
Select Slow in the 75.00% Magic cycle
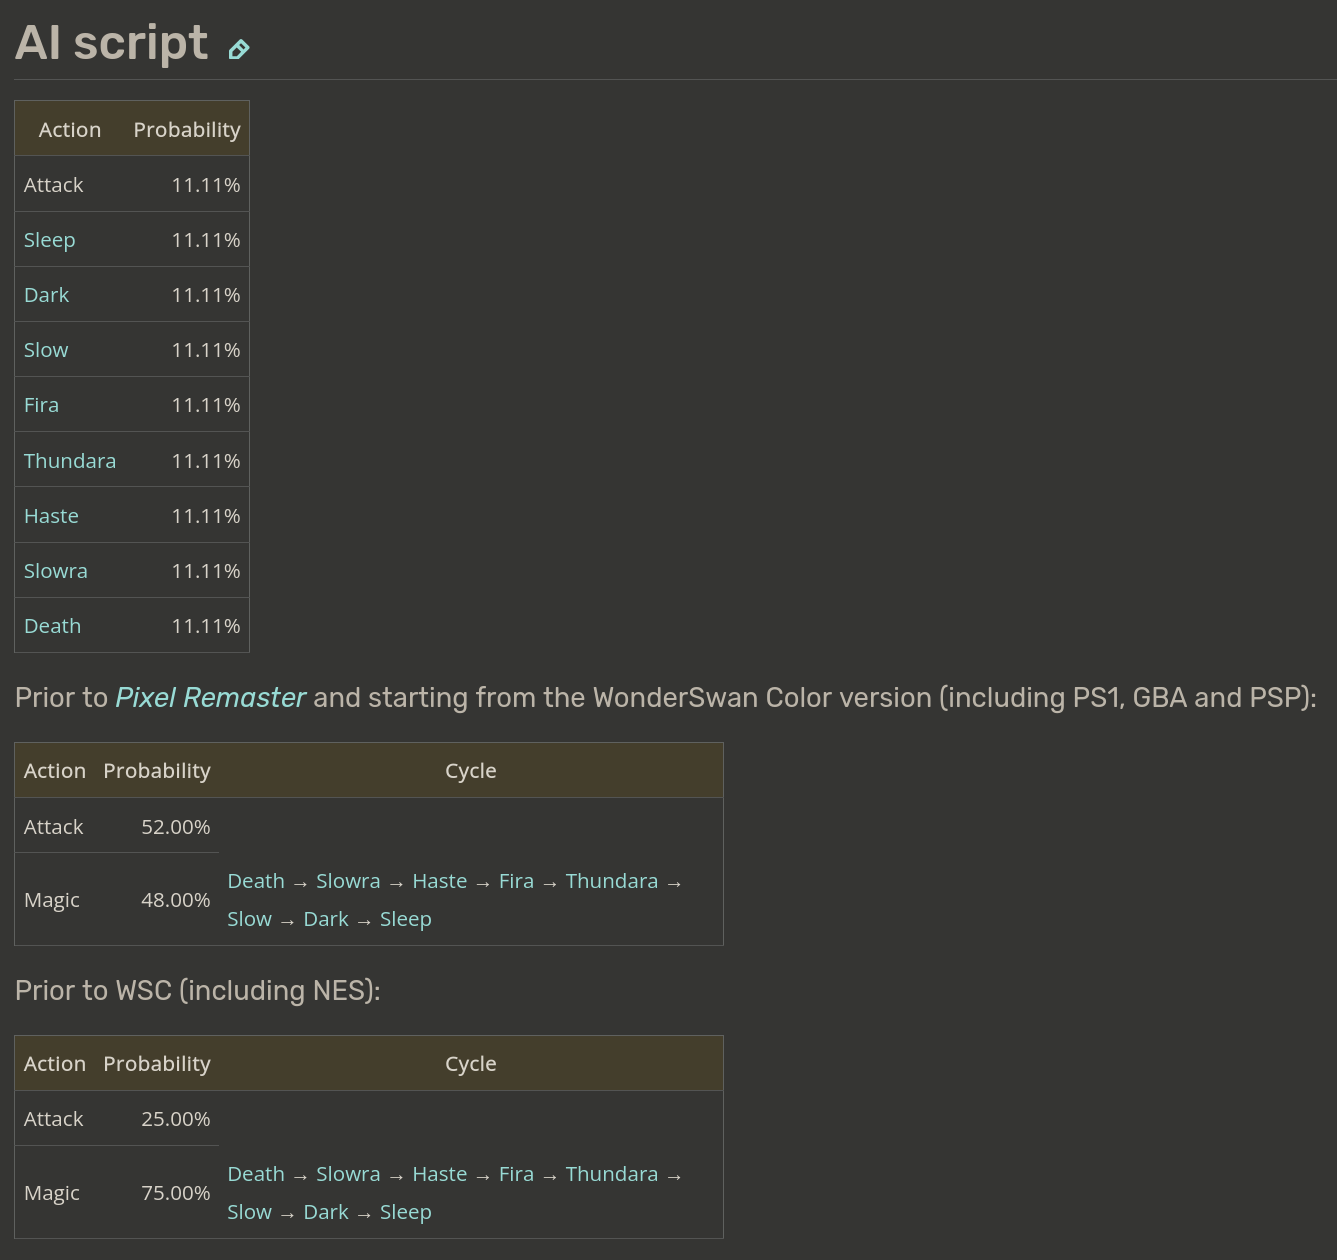point(250,1212)
